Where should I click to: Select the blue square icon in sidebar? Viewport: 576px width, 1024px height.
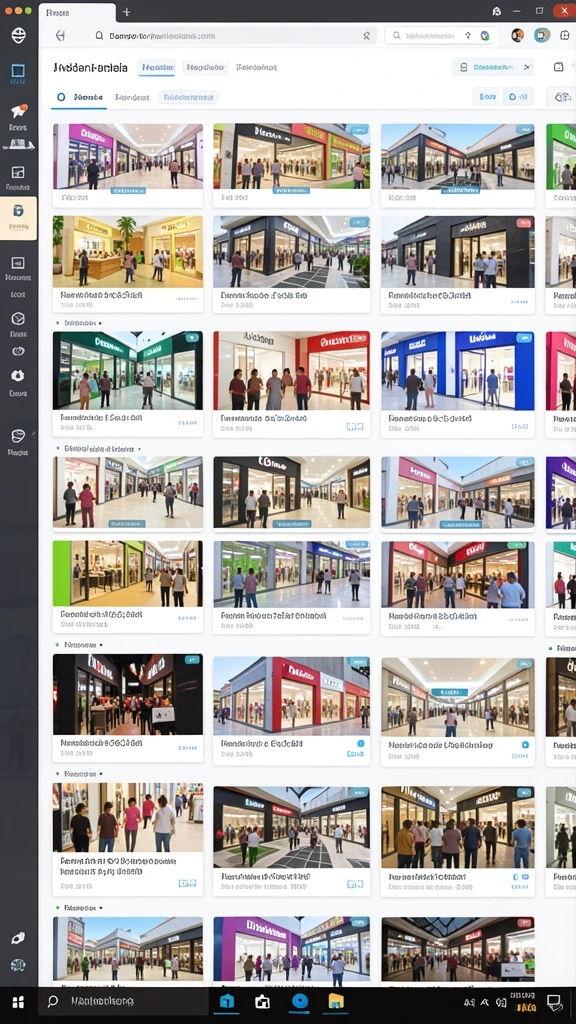[x=18, y=71]
